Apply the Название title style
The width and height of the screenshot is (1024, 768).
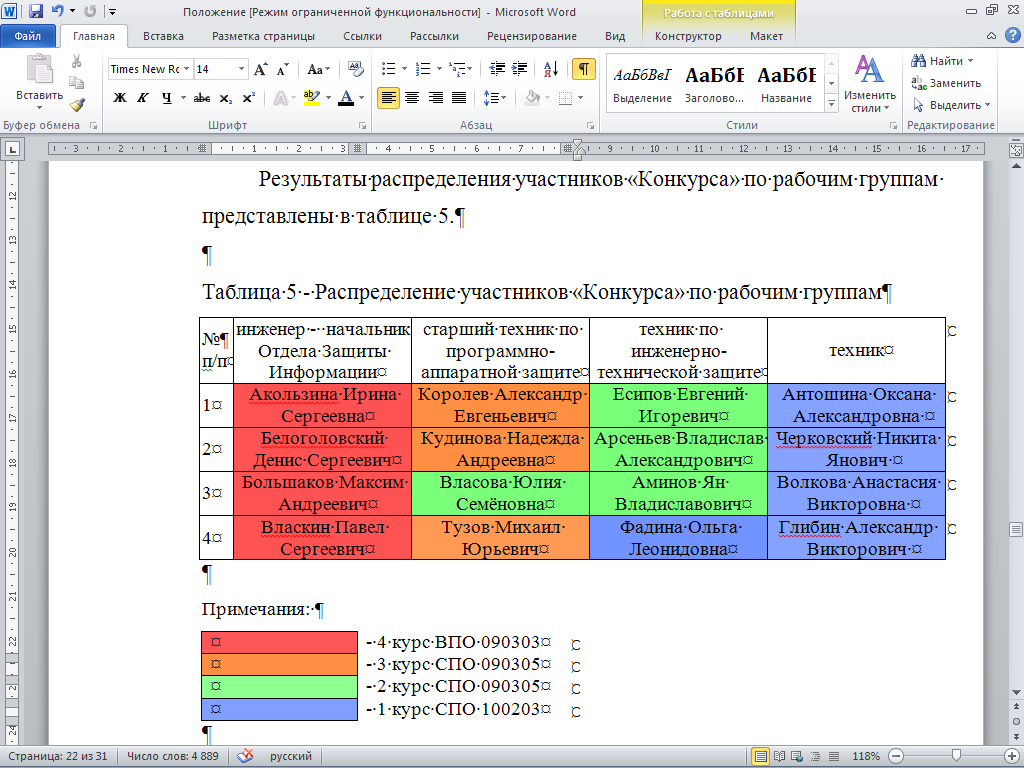coord(786,84)
